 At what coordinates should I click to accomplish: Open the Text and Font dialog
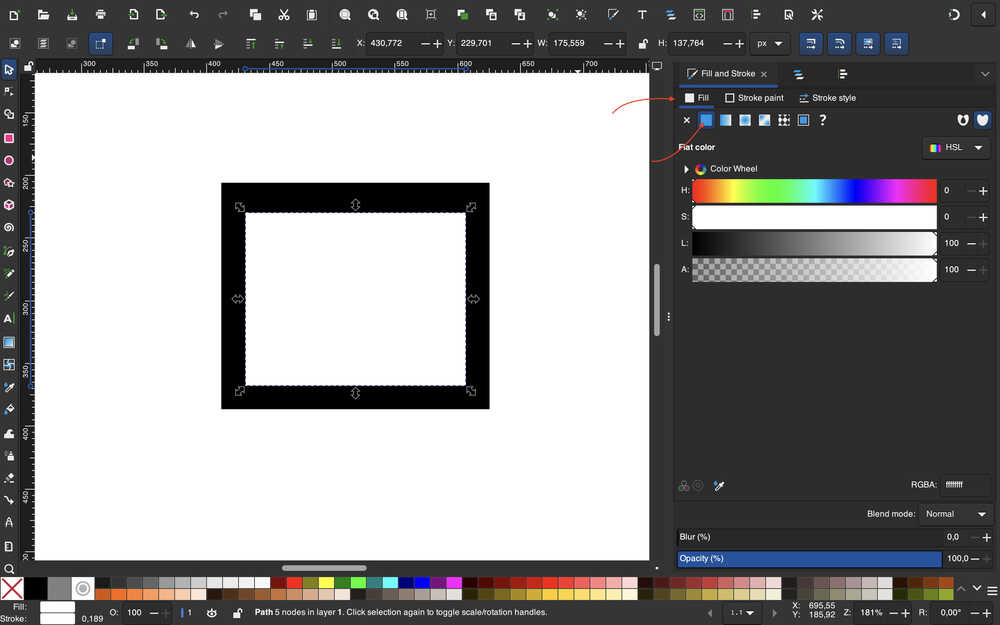(x=642, y=15)
